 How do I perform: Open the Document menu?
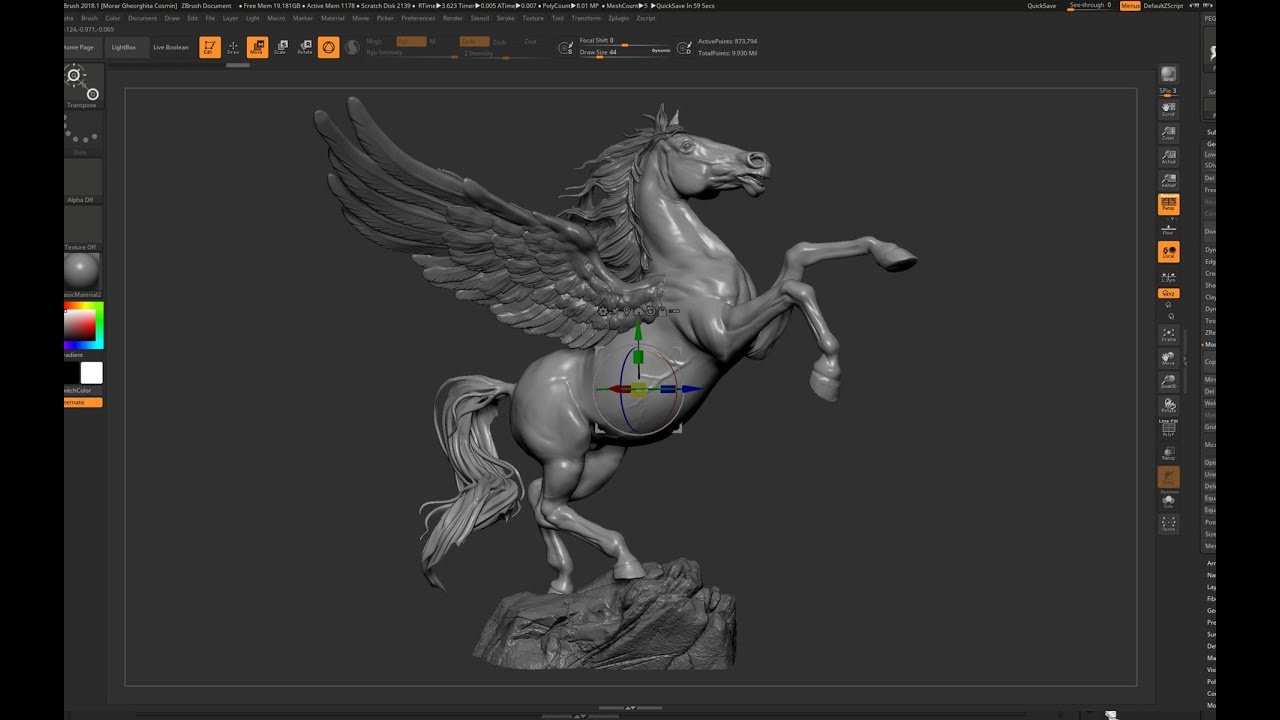pos(142,18)
